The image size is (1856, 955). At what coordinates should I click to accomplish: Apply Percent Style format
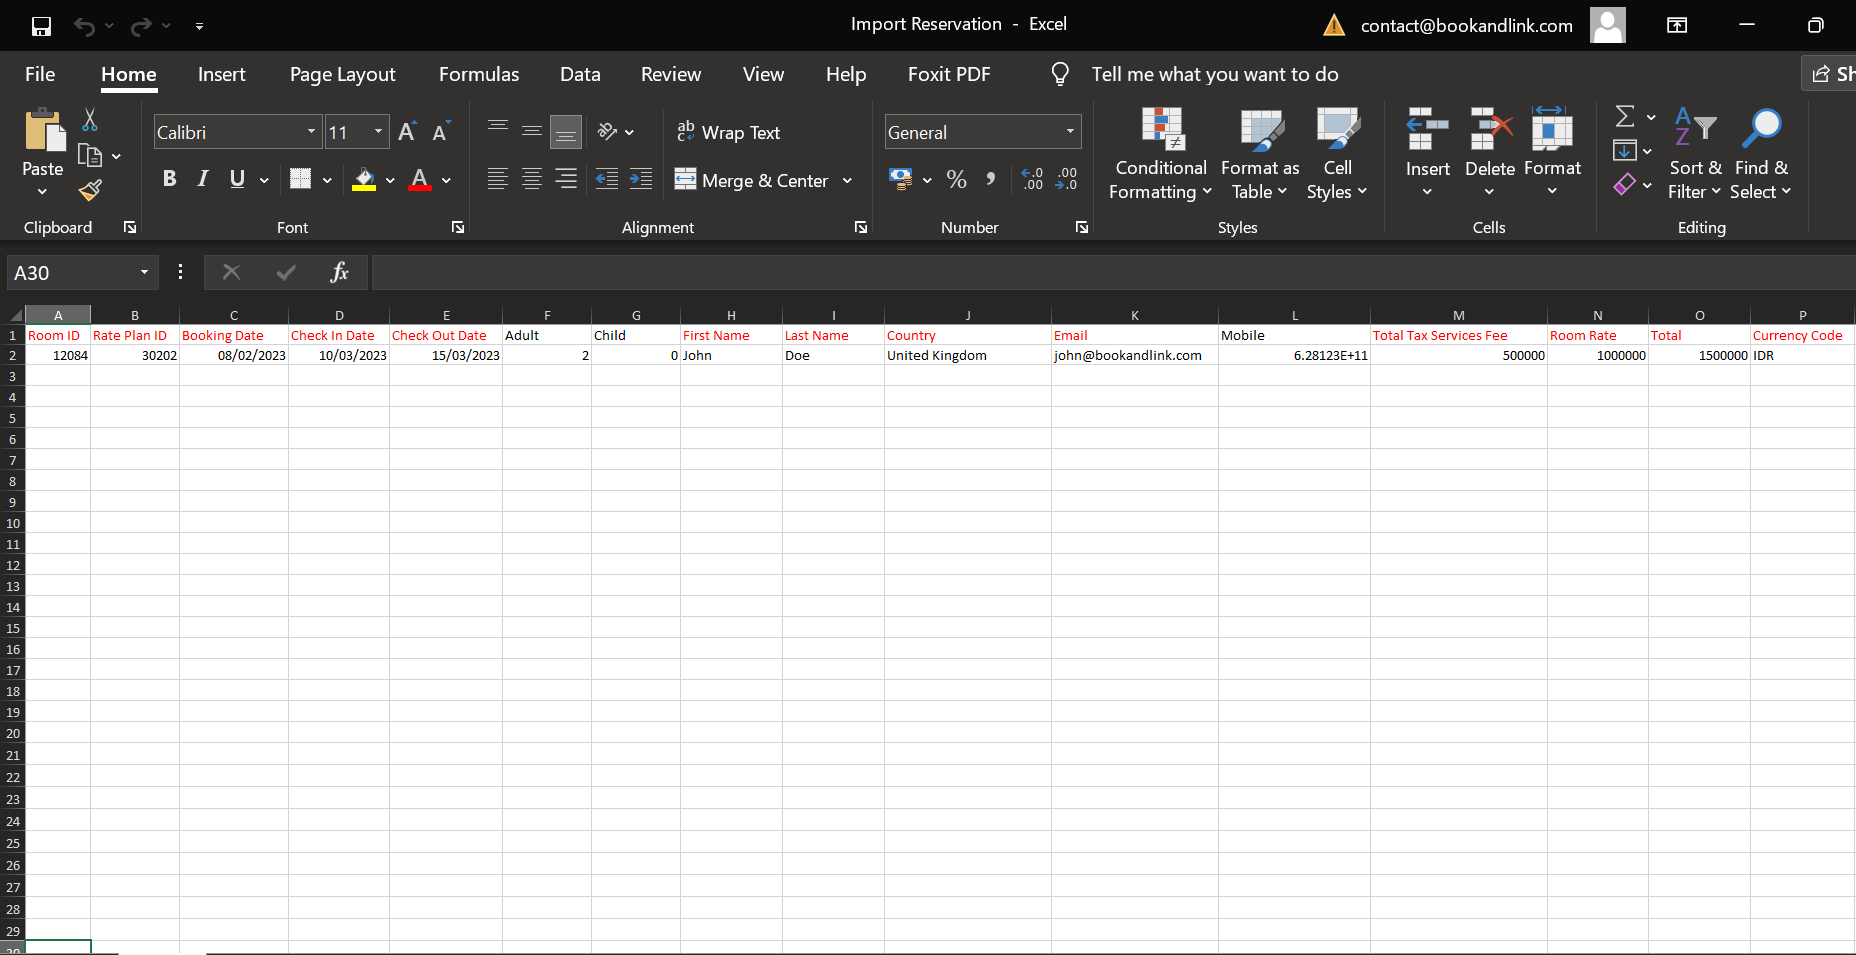coord(957,179)
